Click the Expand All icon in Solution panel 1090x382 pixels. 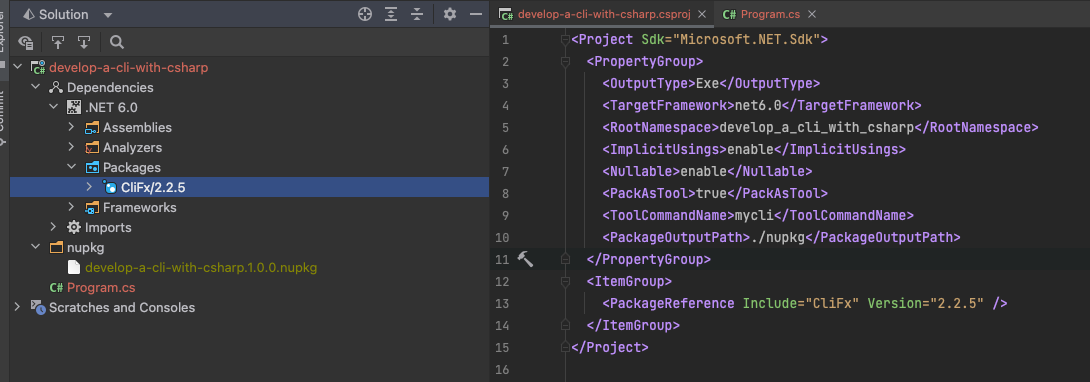[x=391, y=14]
